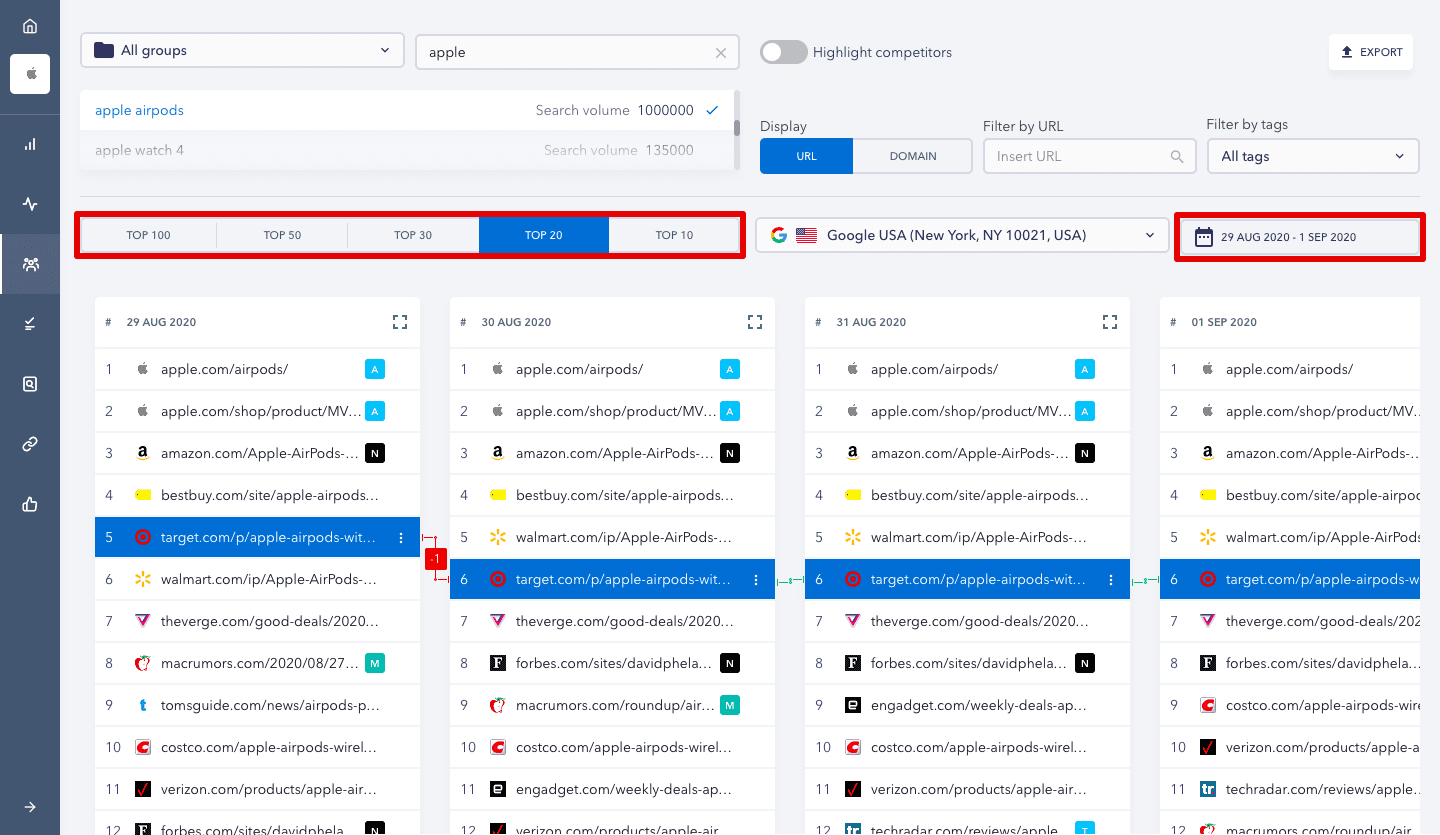Click the A tag on 29 Aug apple.com/airpods/

coord(375,370)
